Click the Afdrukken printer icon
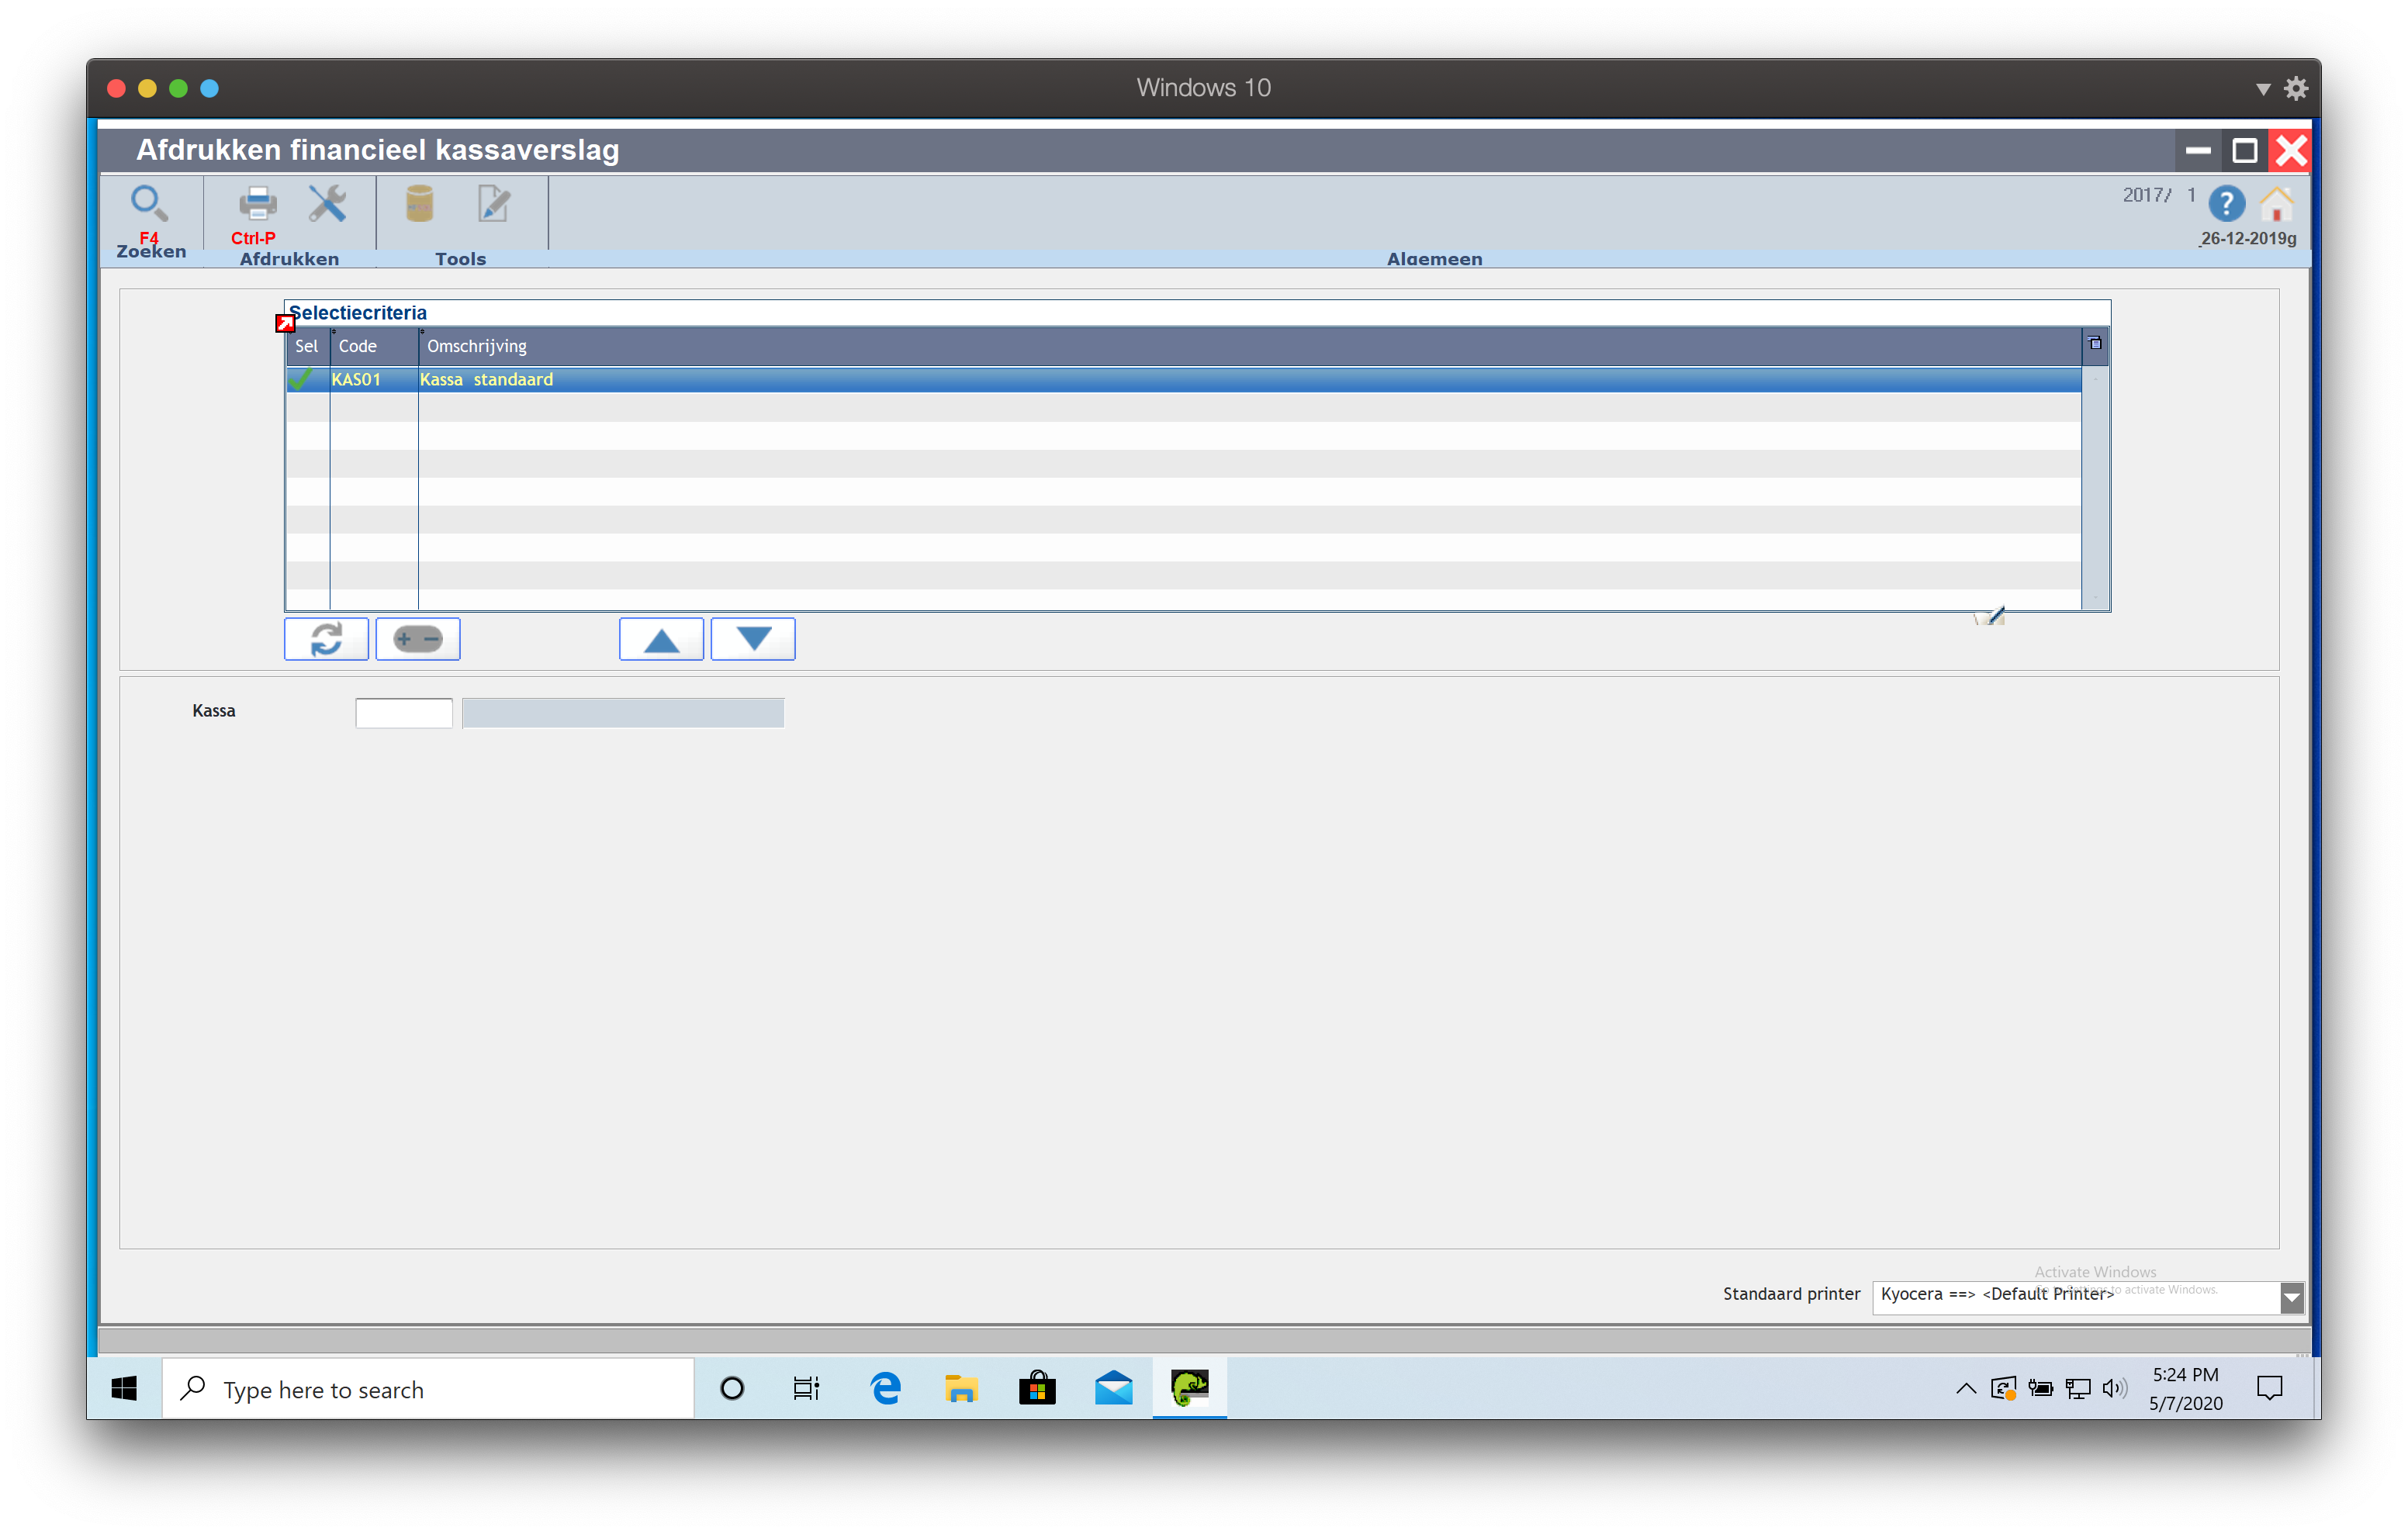Image resolution: width=2408 pixels, height=1534 pixels. click(x=257, y=204)
